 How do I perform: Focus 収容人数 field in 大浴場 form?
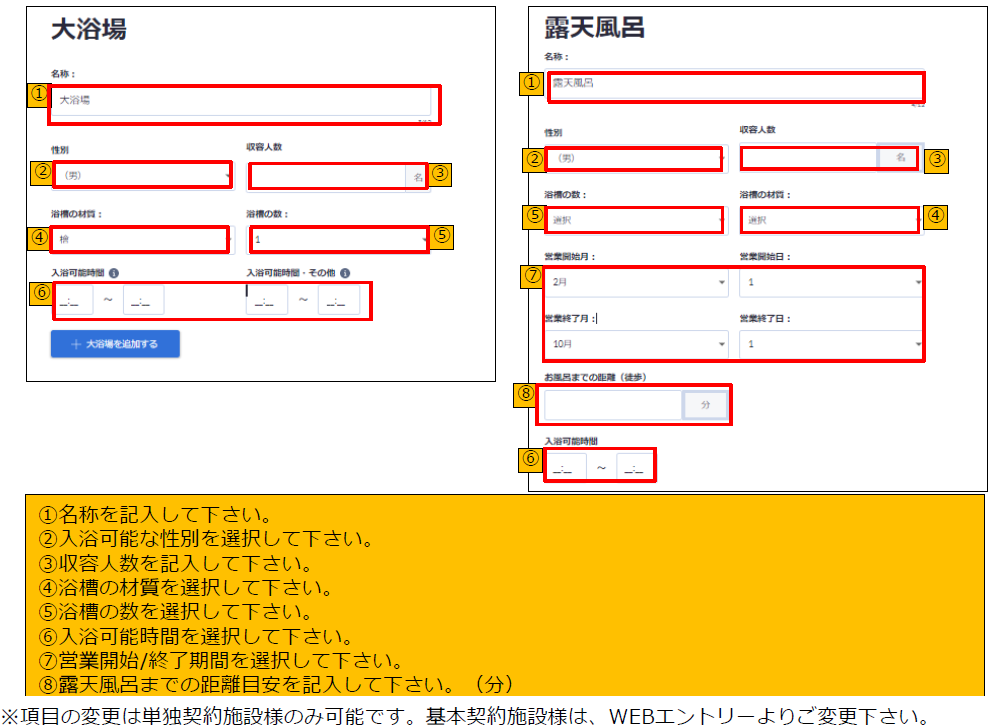coord(326,177)
